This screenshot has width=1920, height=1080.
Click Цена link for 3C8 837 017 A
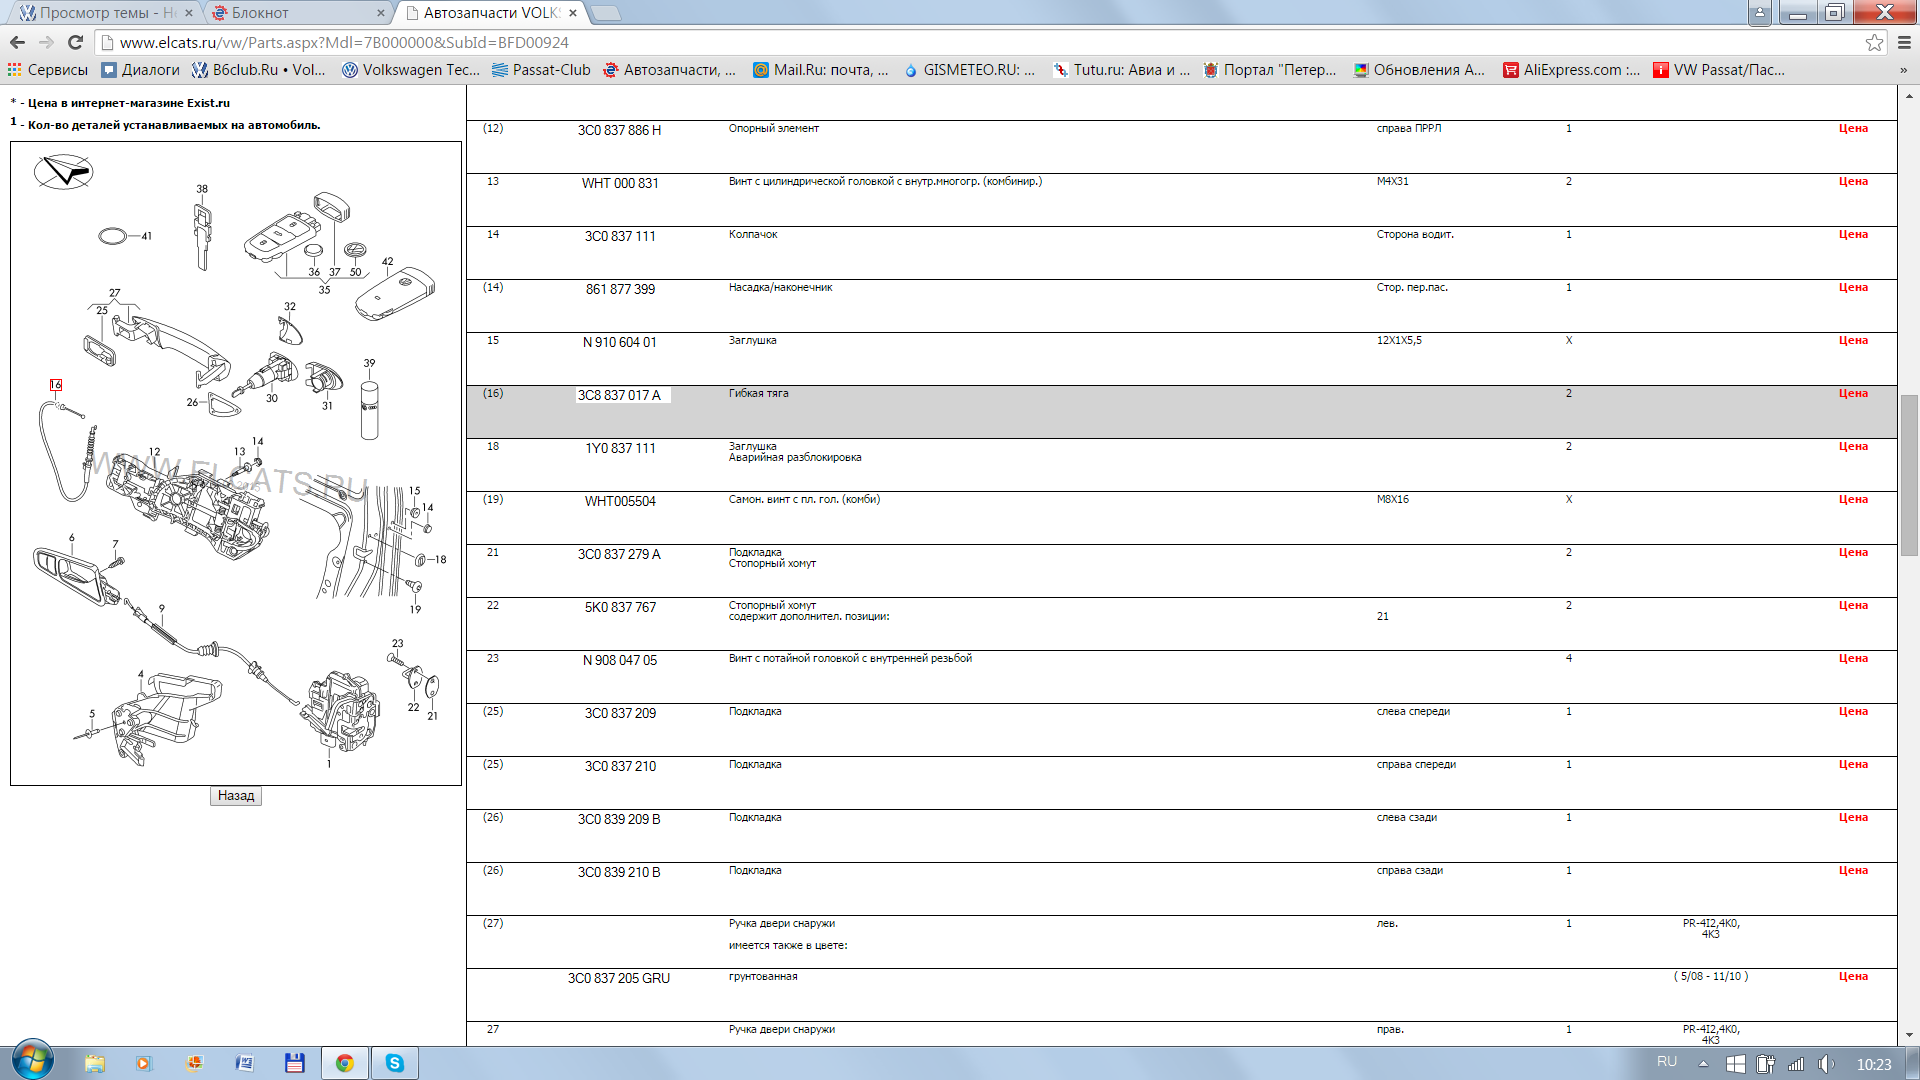(x=1852, y=393)
